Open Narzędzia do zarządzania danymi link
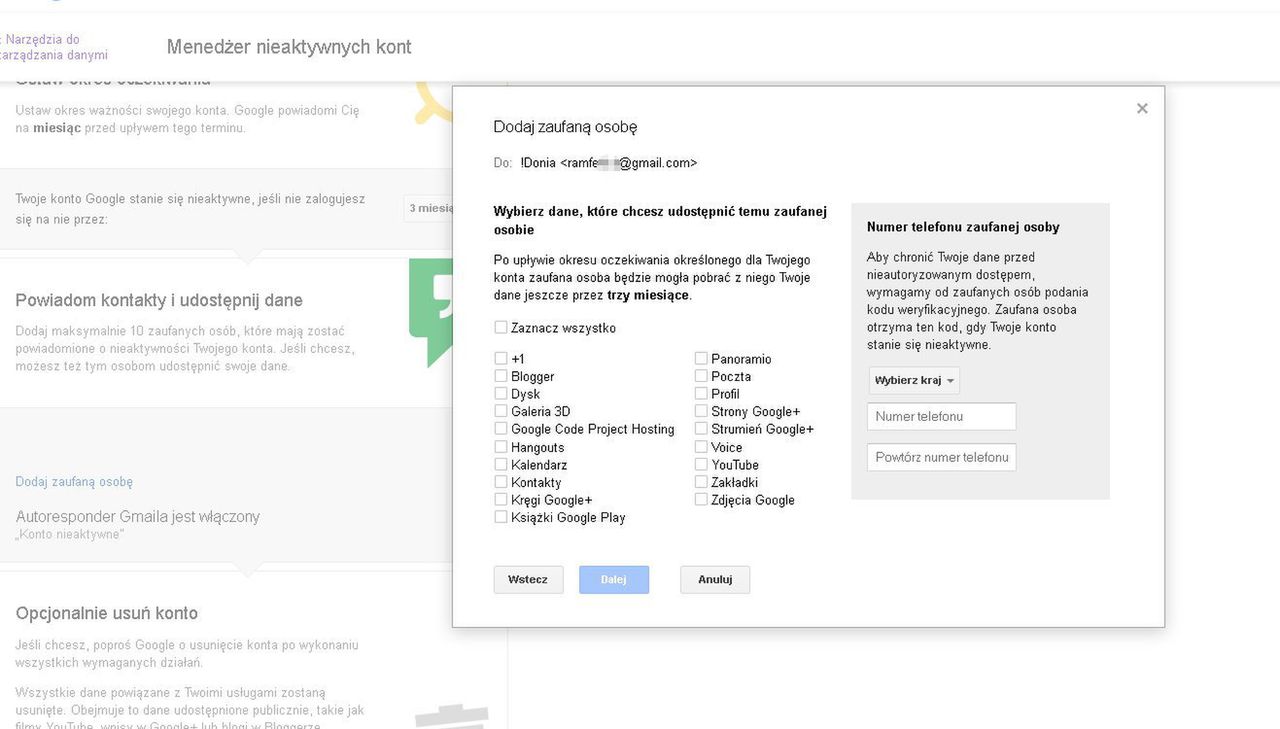Viewport: 1280px width, 729px height. click(x=52, y=48)
